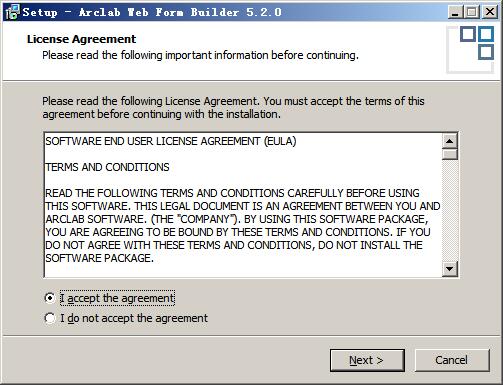The image size is (503, 385).
Task: Minimize the Setup window
Action: tap(455, 12)
